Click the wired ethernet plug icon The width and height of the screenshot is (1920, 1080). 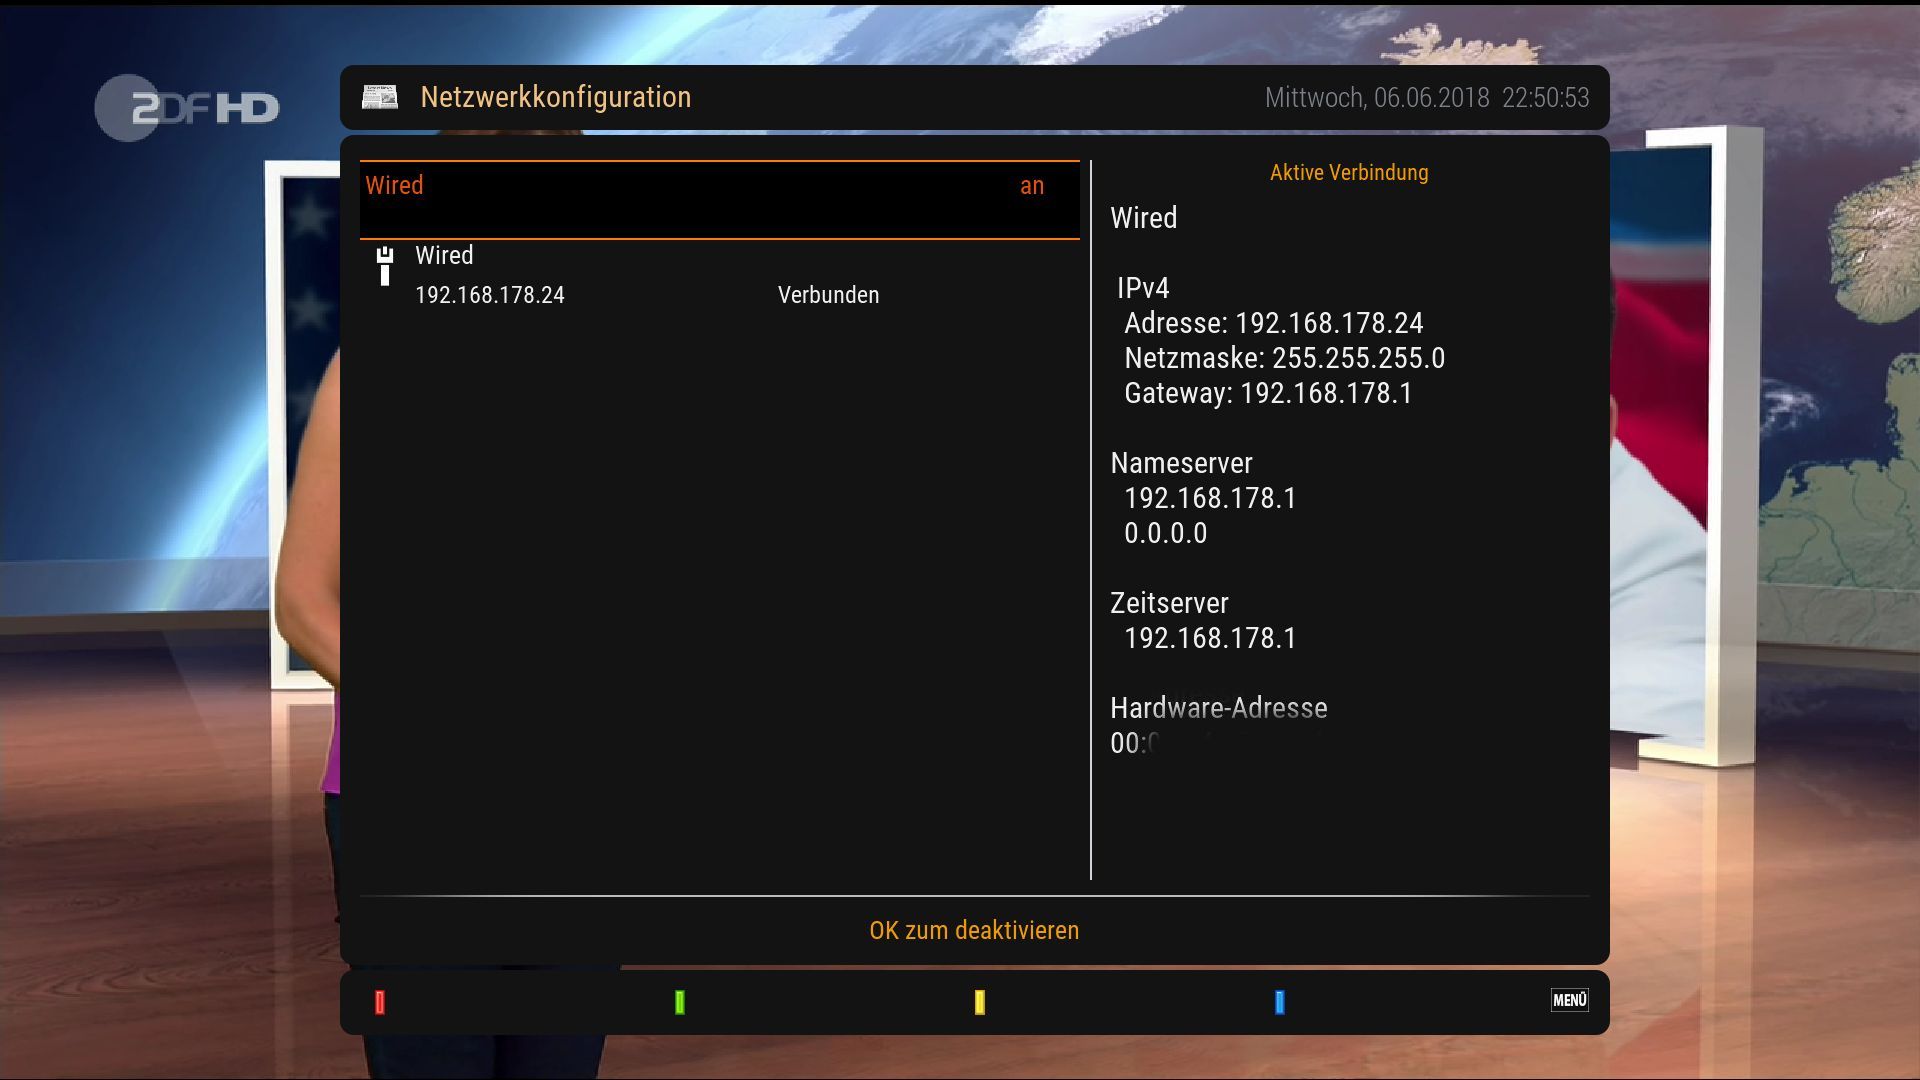pyautogui.click(x=385, y=266)
